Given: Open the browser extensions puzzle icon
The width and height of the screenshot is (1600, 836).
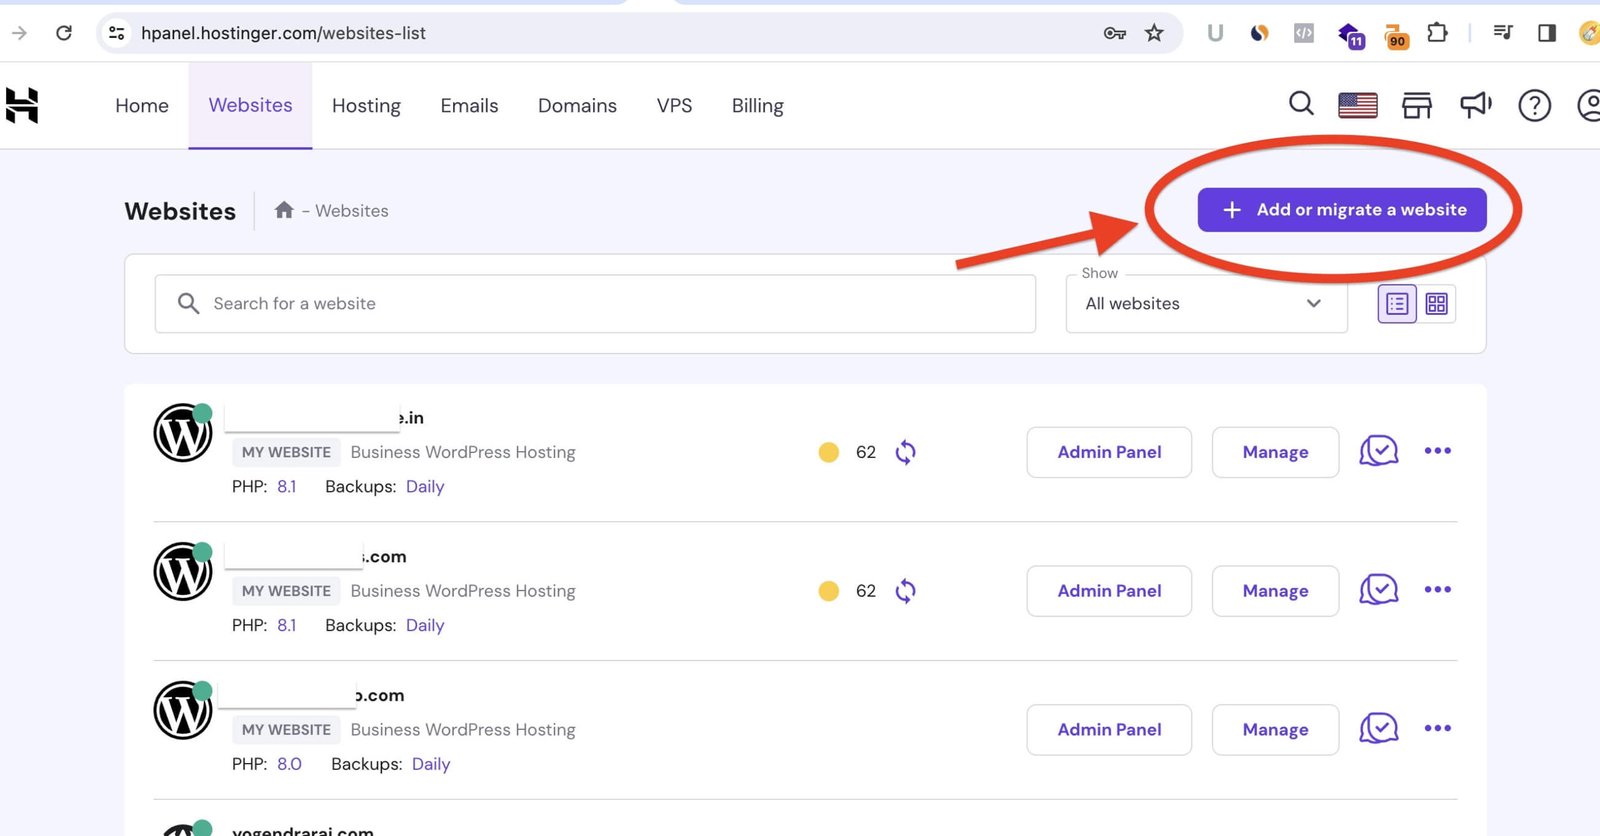Looking at the screenshot, I should pos(1437,33).
